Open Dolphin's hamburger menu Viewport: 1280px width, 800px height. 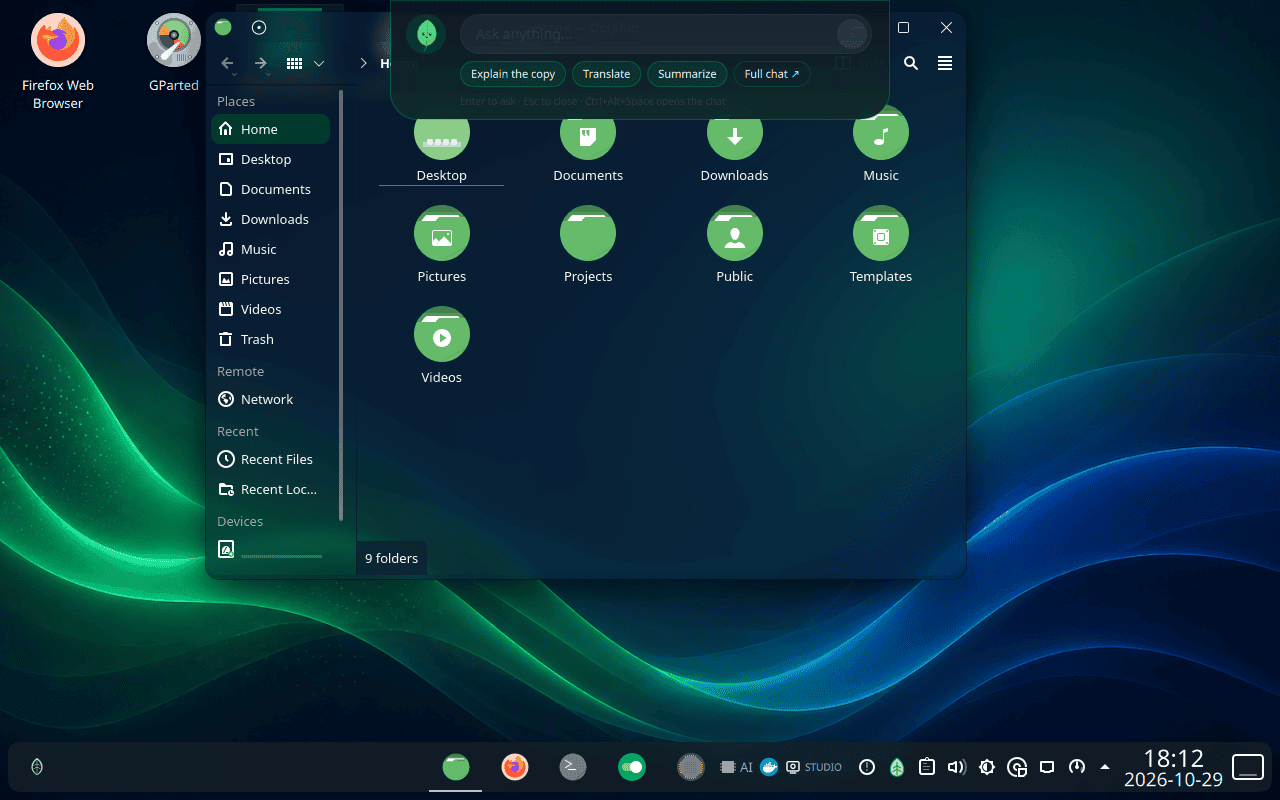[x=945, y=63]
